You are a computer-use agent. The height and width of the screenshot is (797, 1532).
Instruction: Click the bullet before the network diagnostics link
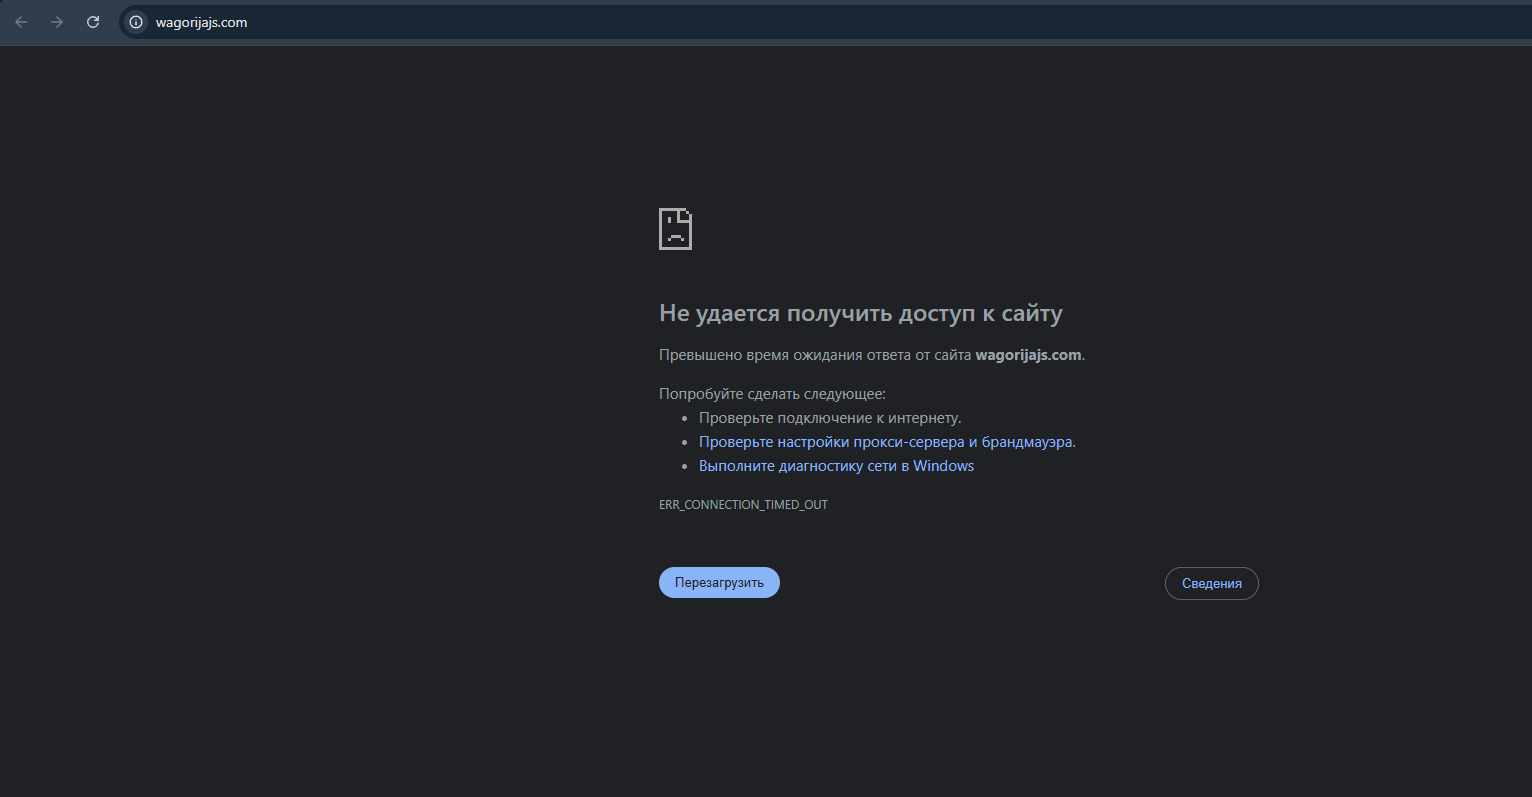click(685, 467)
